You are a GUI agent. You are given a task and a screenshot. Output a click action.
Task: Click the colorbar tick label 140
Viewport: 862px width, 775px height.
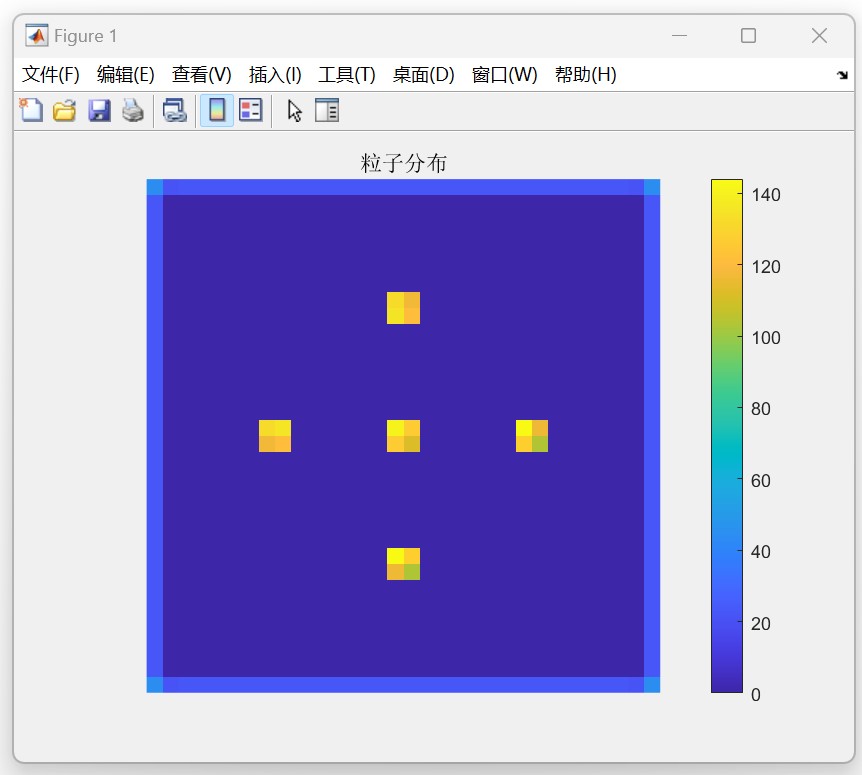(x=766, y=195)
